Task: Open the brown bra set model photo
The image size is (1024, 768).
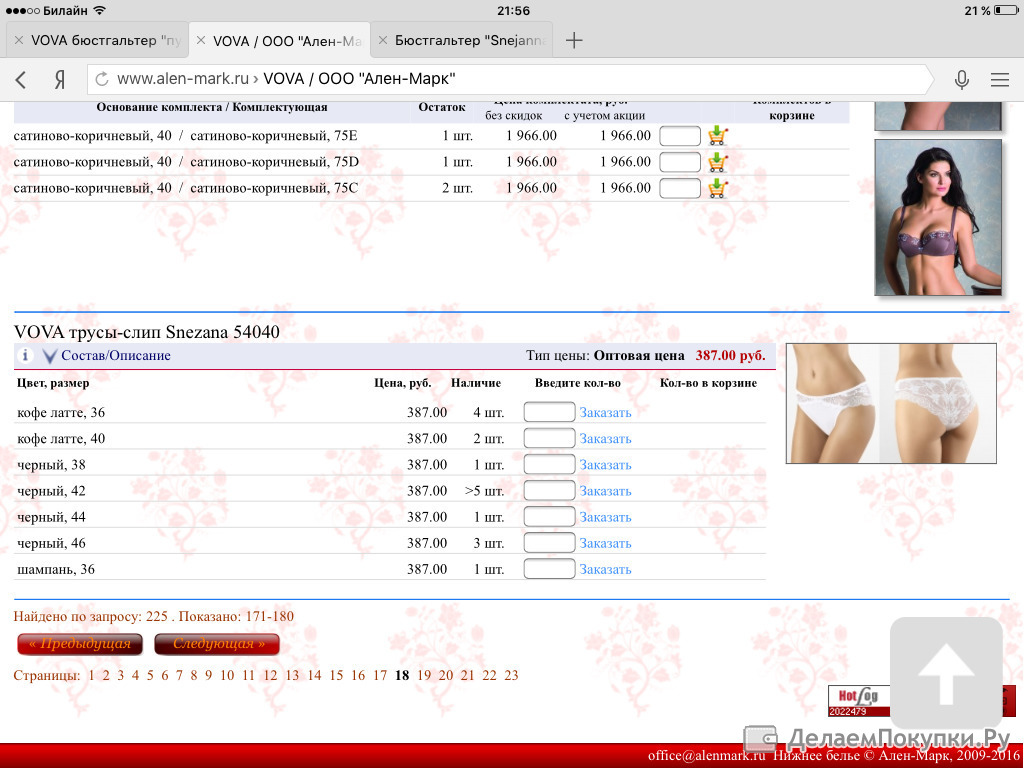Action: [938, 217]
